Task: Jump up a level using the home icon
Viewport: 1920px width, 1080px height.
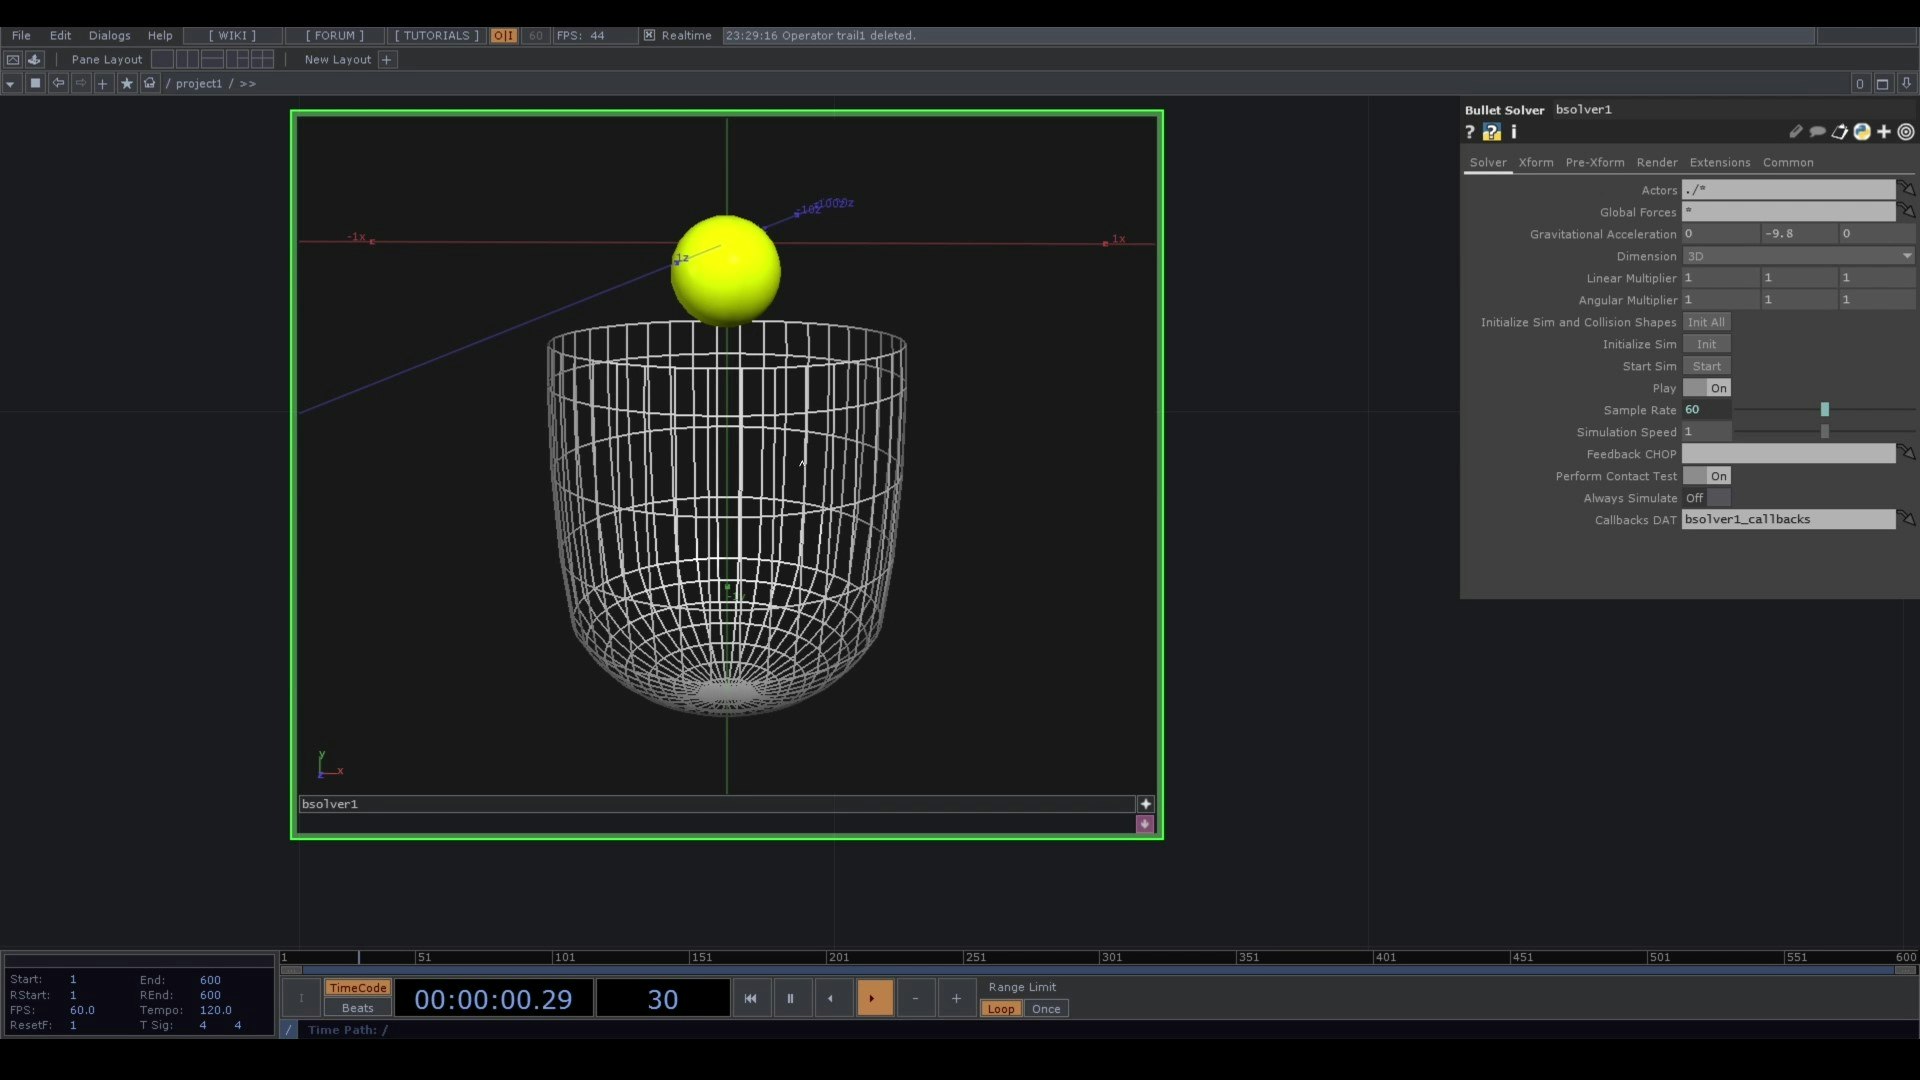Action: click(x=148, y=83)
